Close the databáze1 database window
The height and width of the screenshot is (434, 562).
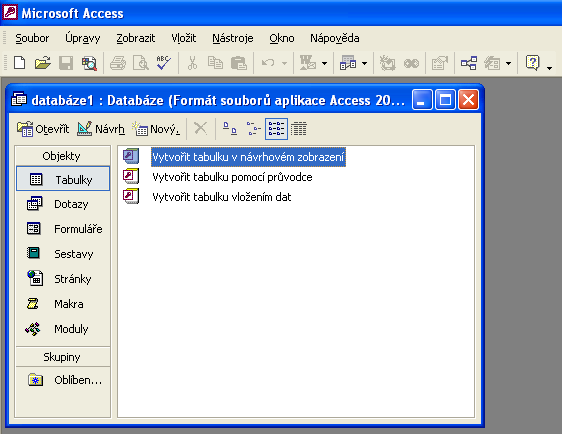tap(468, 99)
